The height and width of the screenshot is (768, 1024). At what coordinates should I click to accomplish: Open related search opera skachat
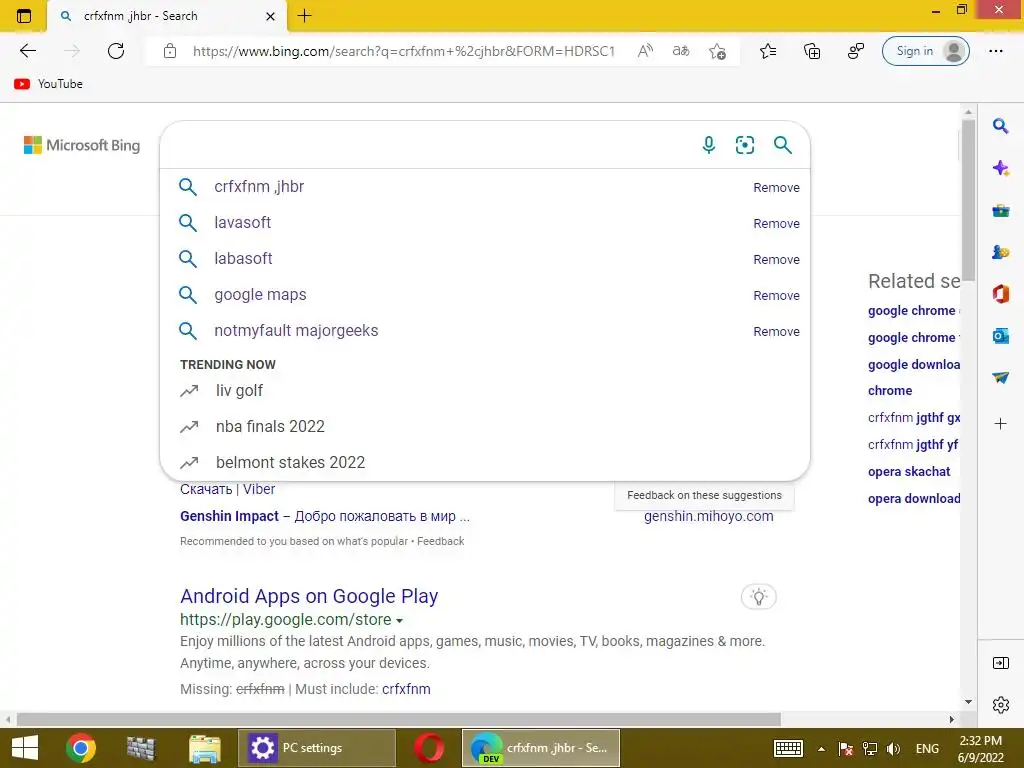tap(909, 472)
